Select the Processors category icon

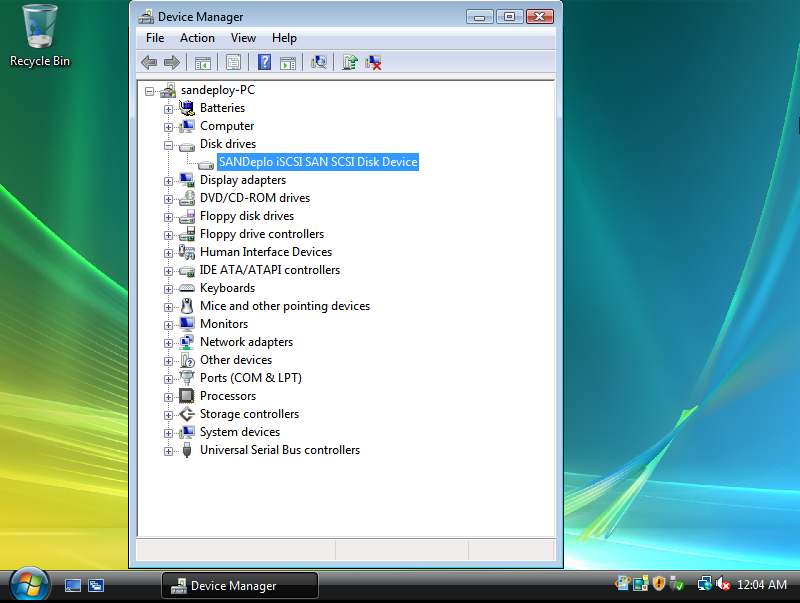click(x=187, y=396)
